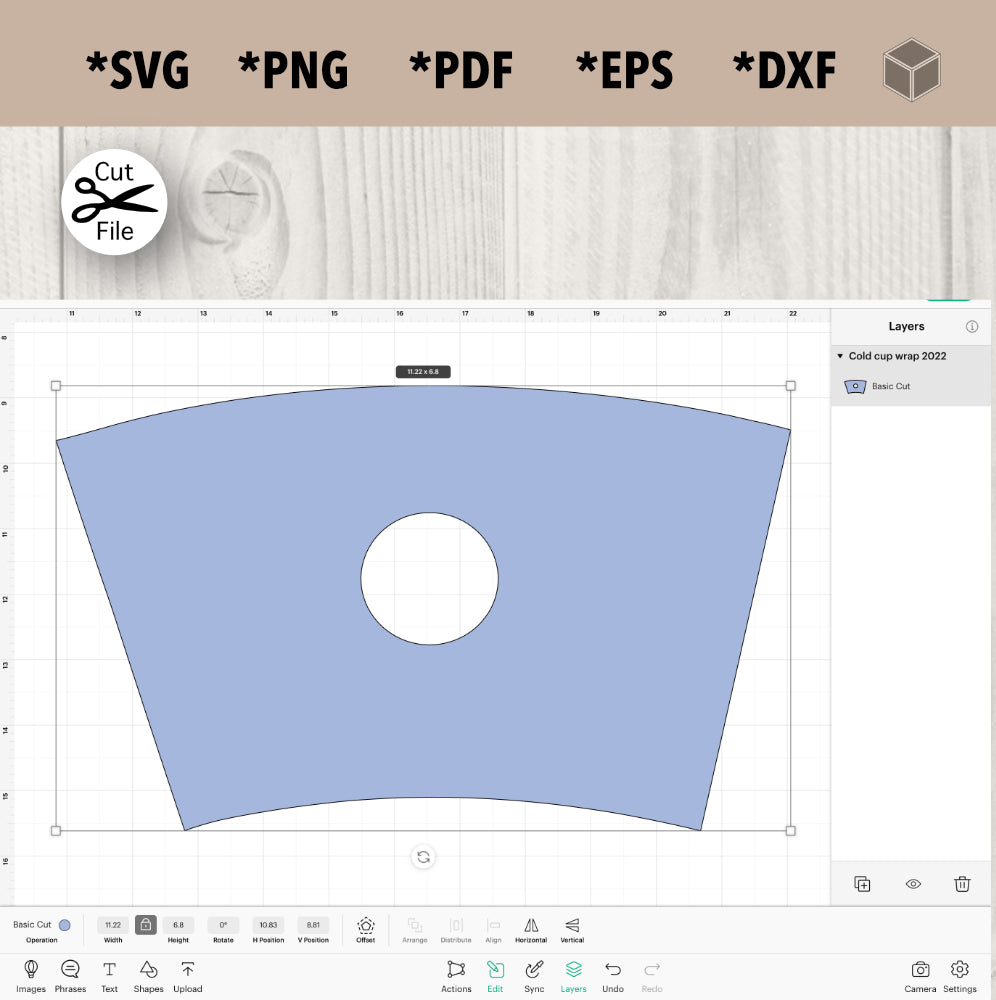Image resolution: width=996 pixels, height=1000 pixels.
Task: Select the Basic Cut layer
Action: pos(890,386)
